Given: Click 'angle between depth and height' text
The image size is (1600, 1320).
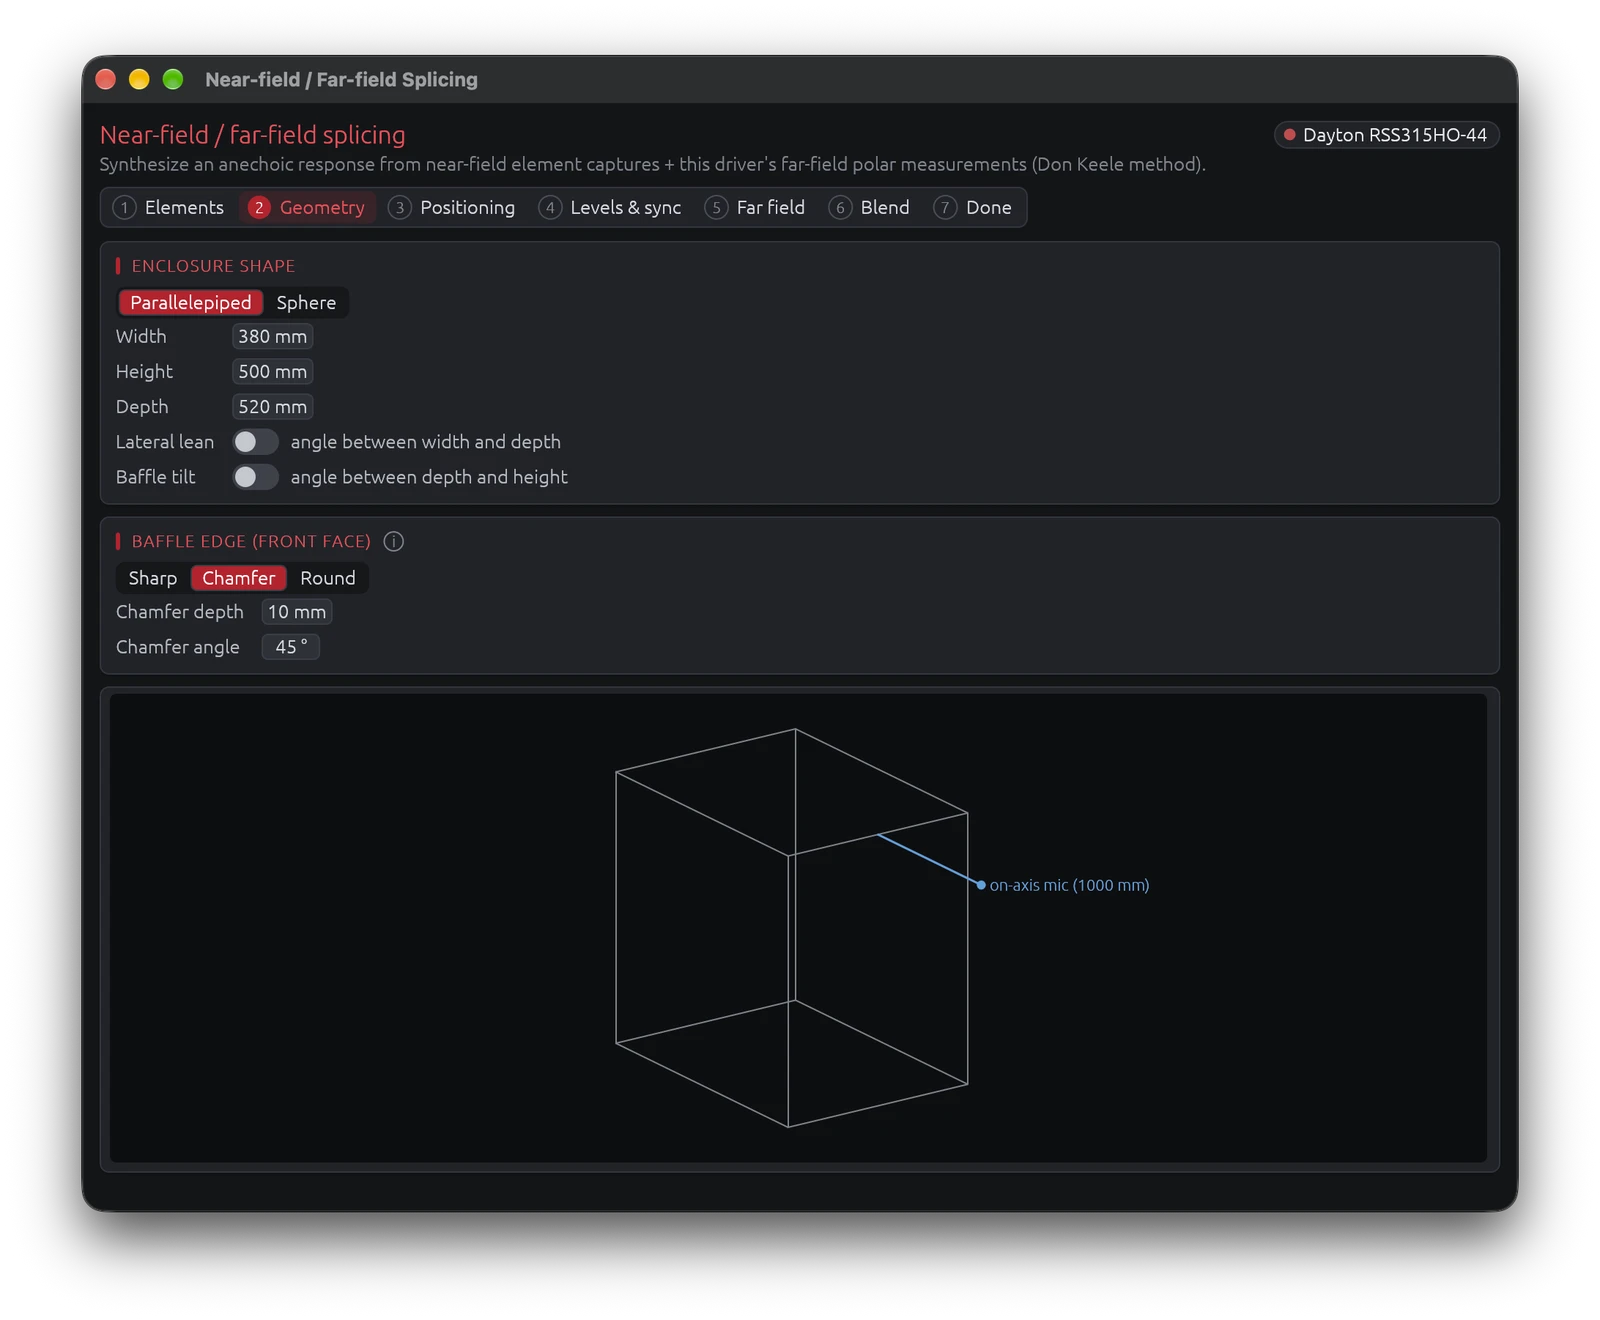Looking at the screenshot, I should (x=429, y=477).
